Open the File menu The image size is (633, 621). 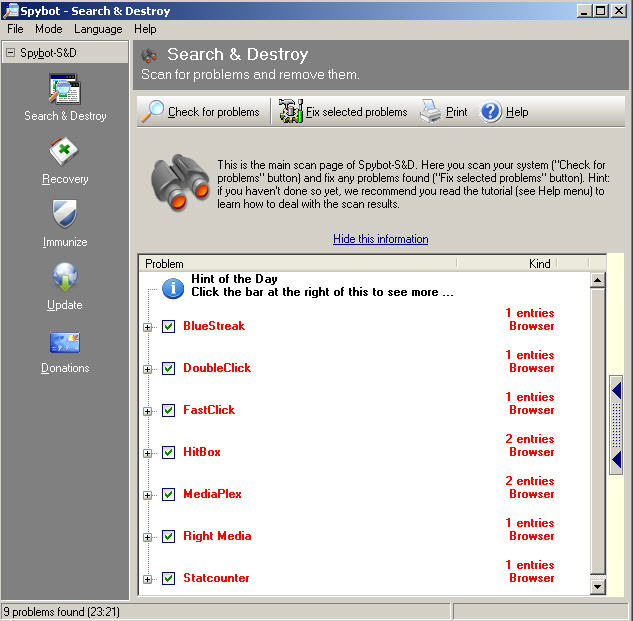15,29
